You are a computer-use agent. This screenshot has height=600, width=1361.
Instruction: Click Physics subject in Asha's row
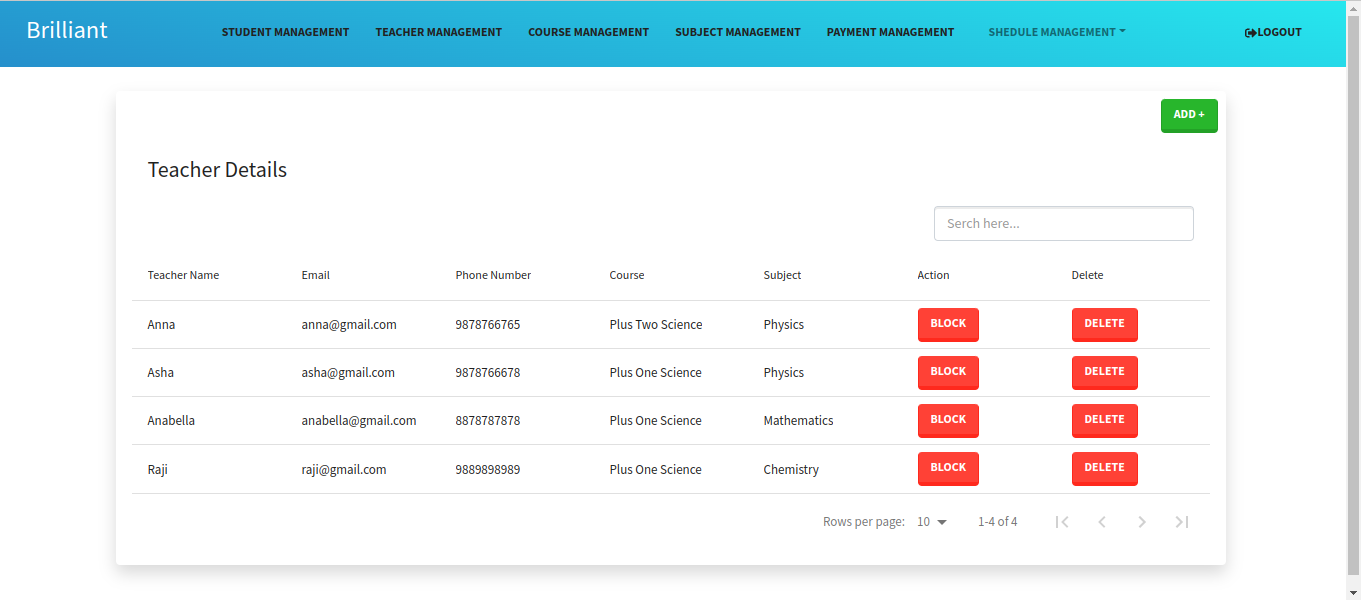point(783,373)
